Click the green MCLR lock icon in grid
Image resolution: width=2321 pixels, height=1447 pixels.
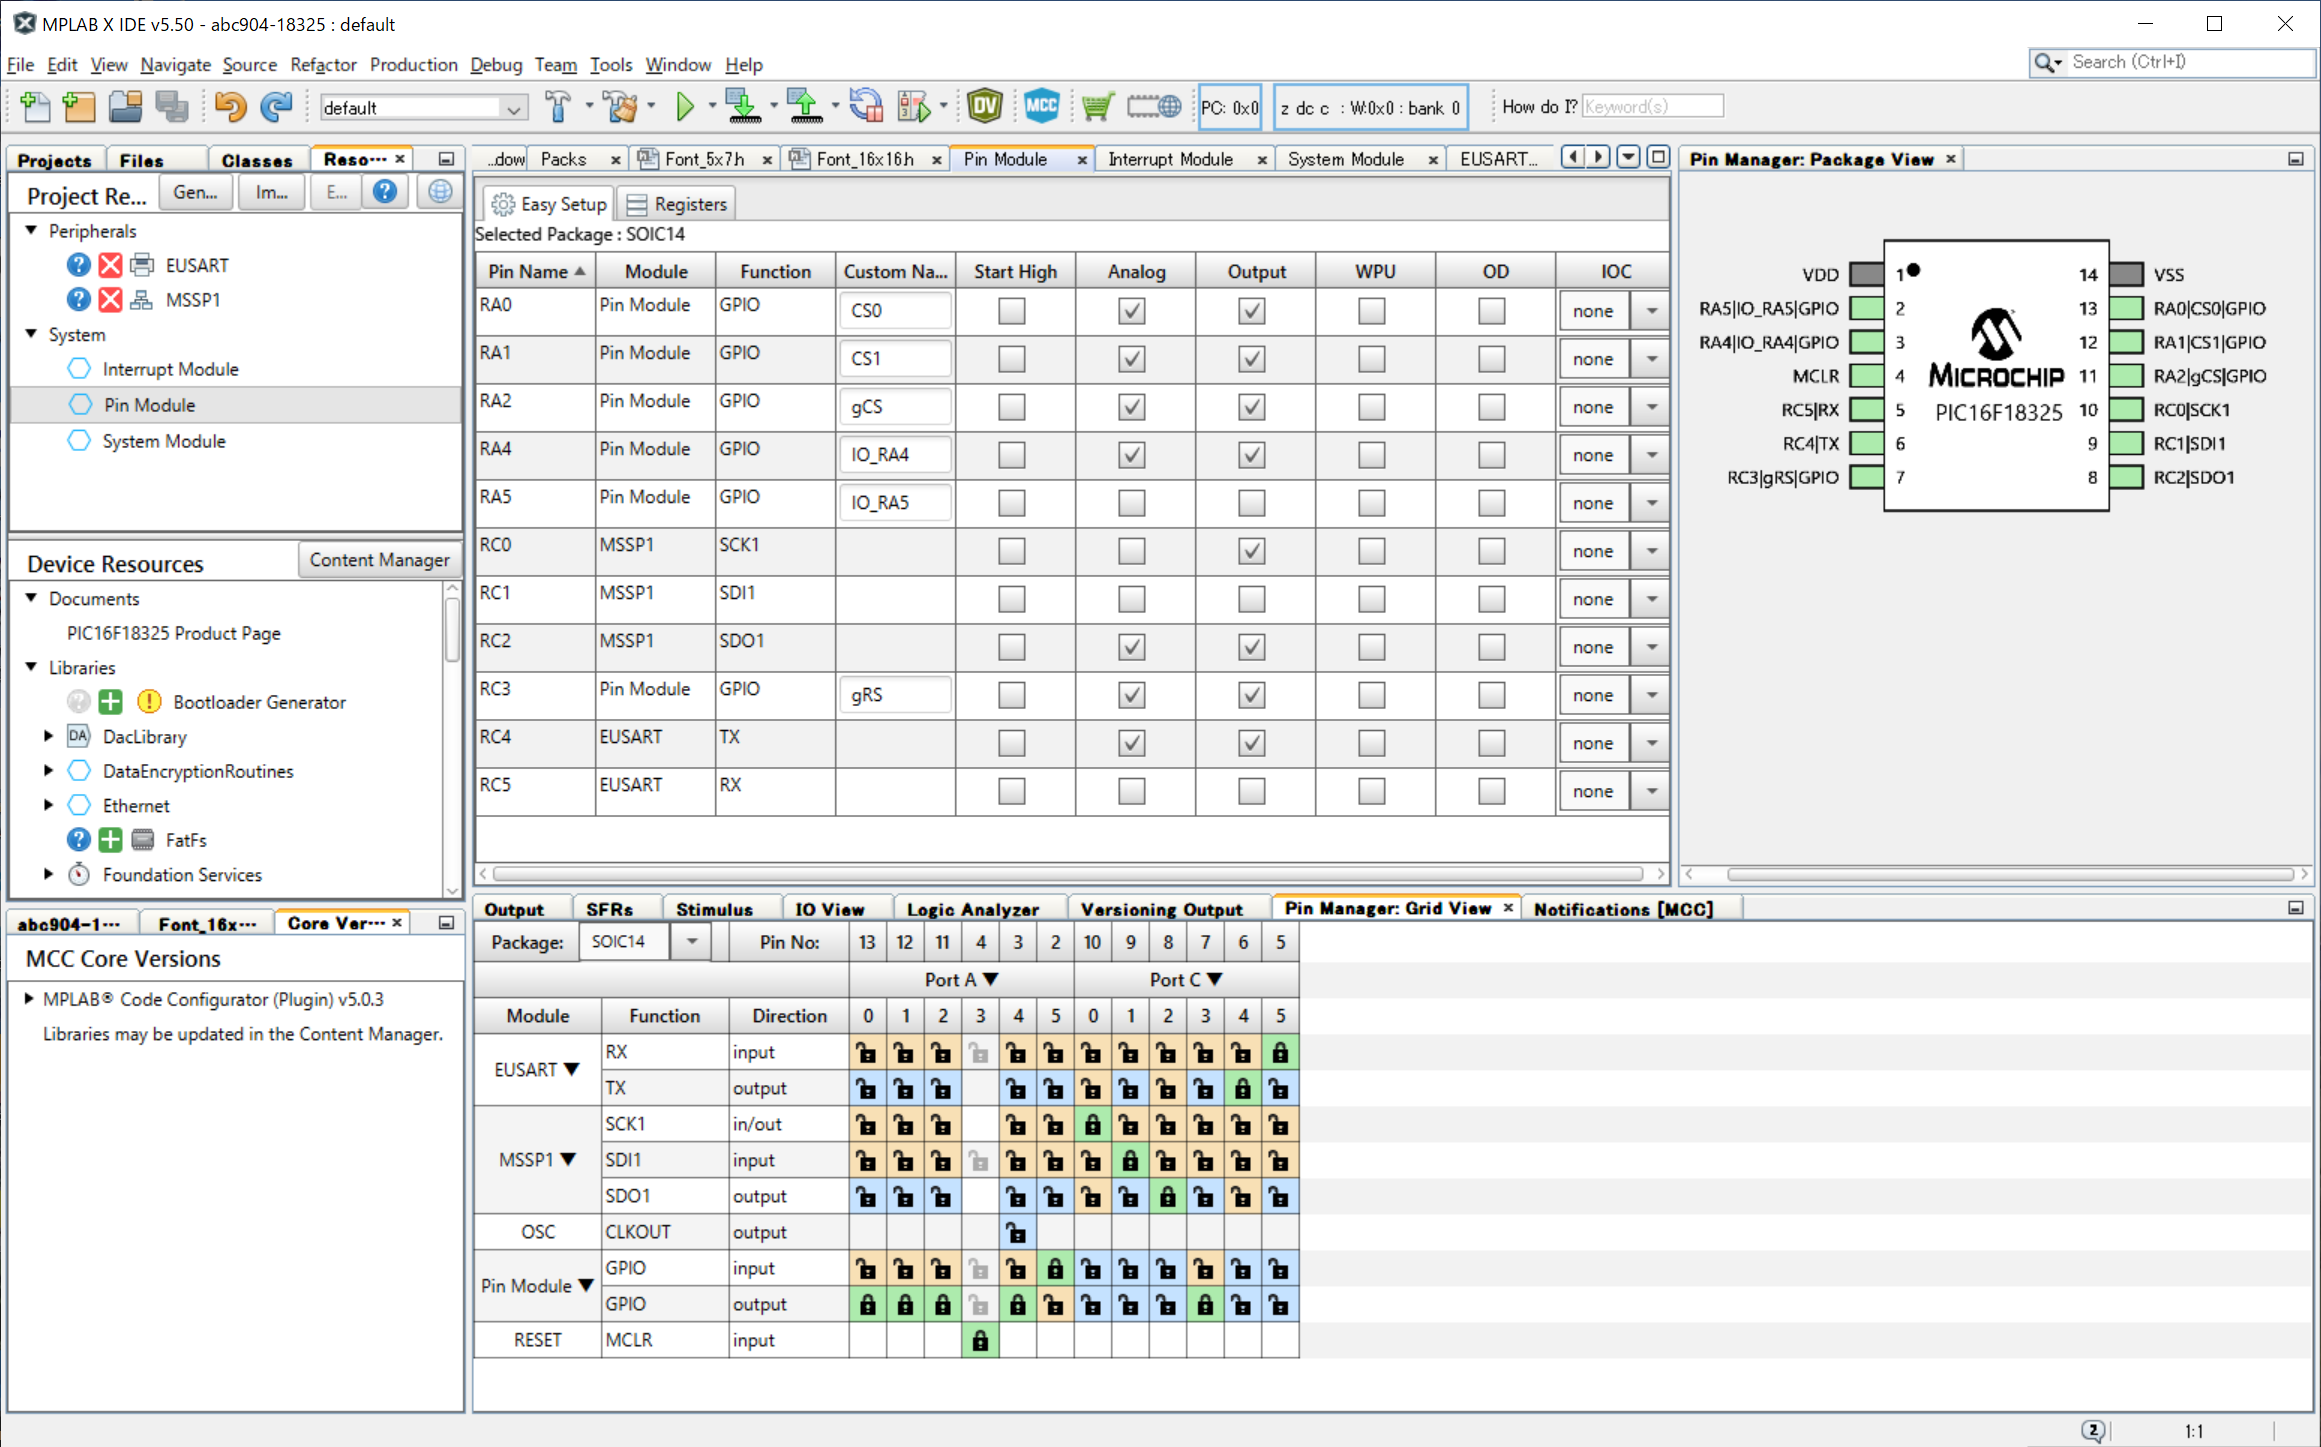point(980,1340)
